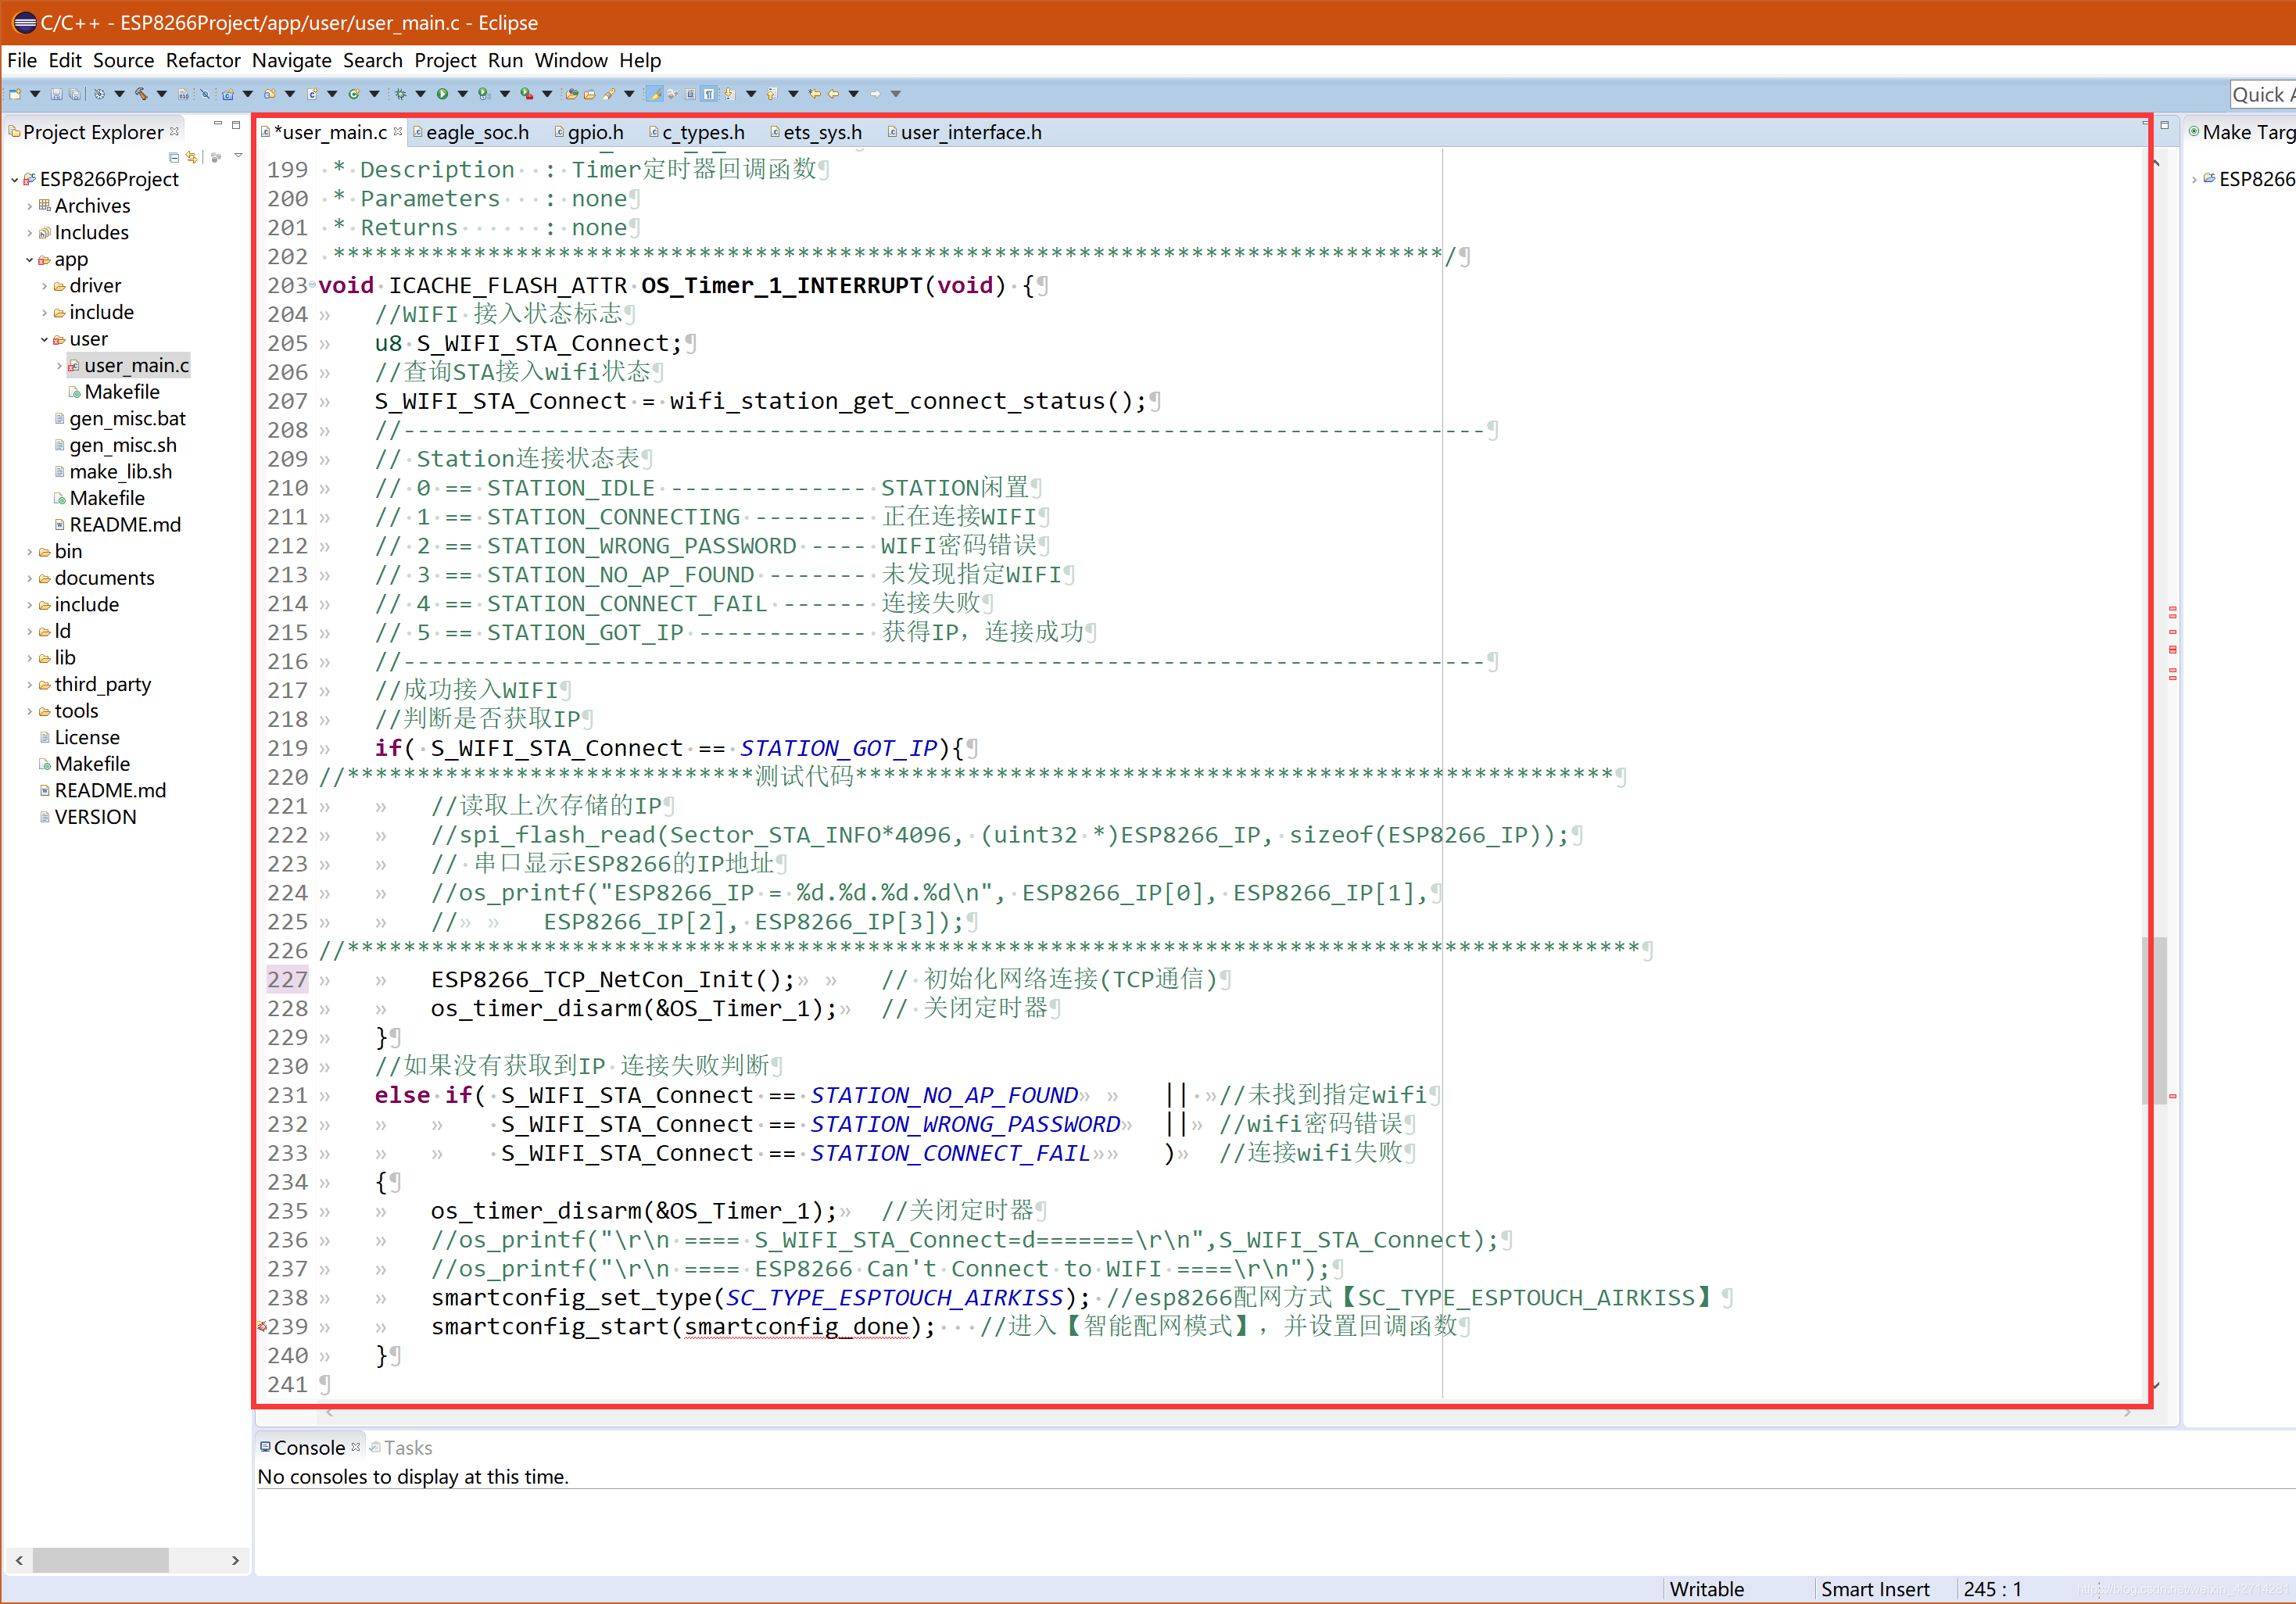Click the New C/C++ Project icon
Viewport: 2296px width, 1604px height.
click(x=228, y=94)
